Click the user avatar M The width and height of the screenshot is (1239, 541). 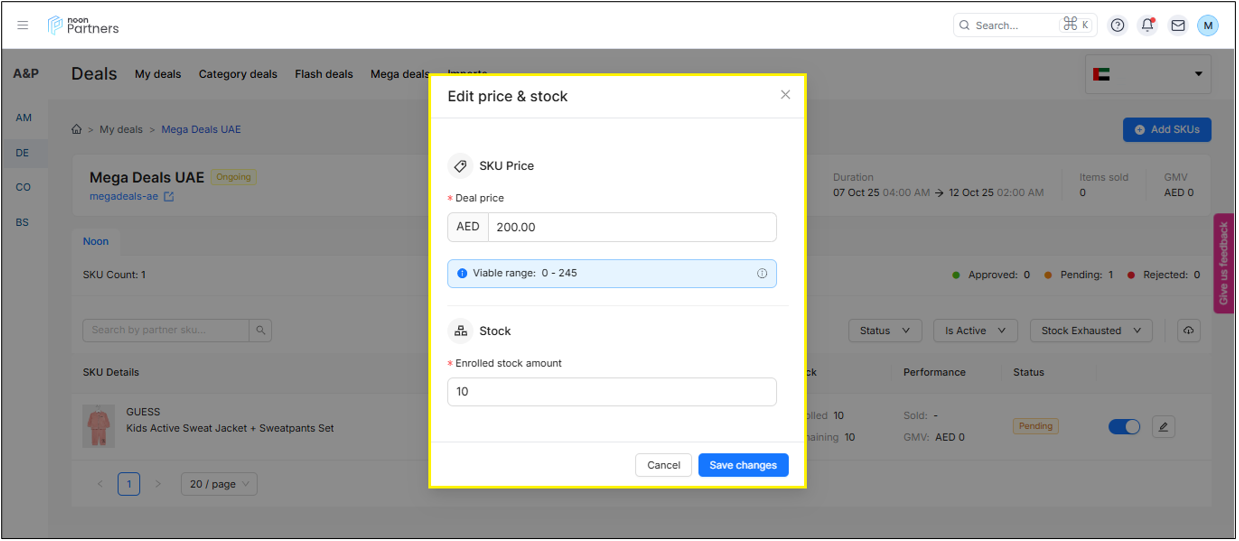[x=1207, y=25]
